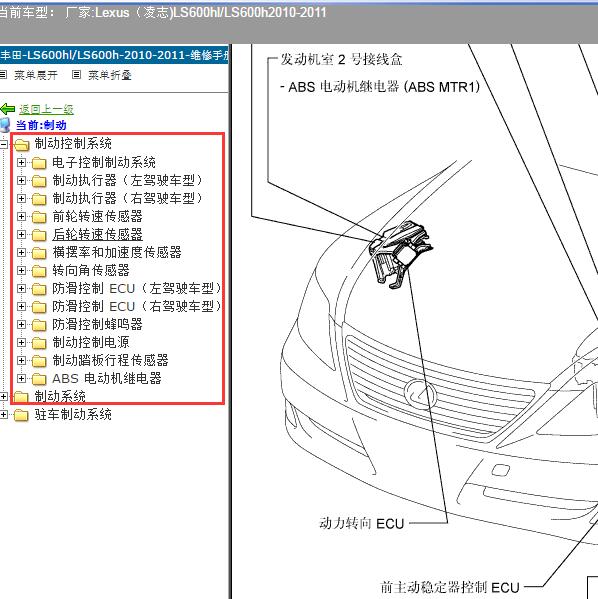Click the 菜单折叠 list icon
Image resolution: width=598 pixels, height=599 pixels.
coord(76,74)
